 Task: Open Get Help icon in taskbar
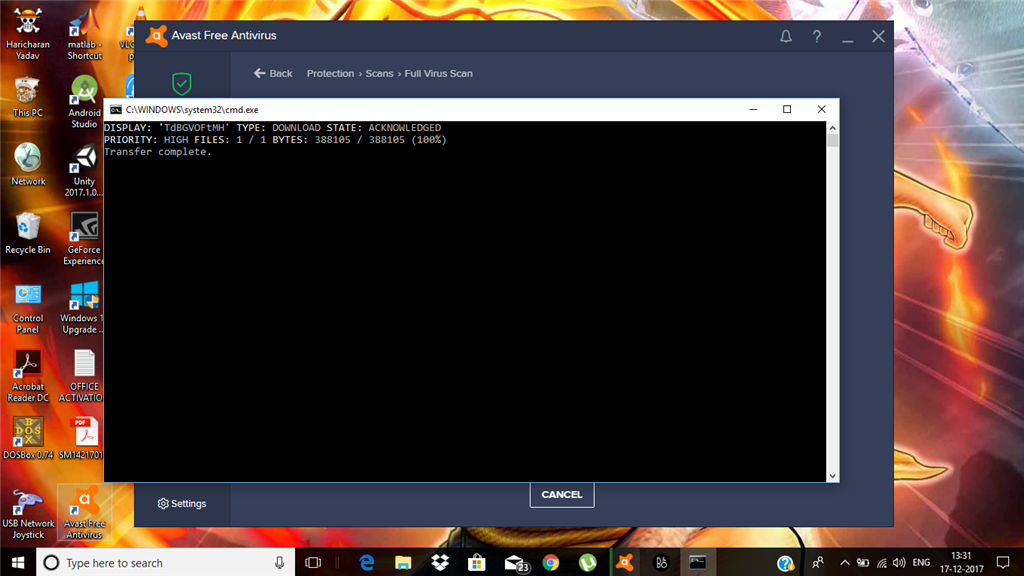[785, 562]
